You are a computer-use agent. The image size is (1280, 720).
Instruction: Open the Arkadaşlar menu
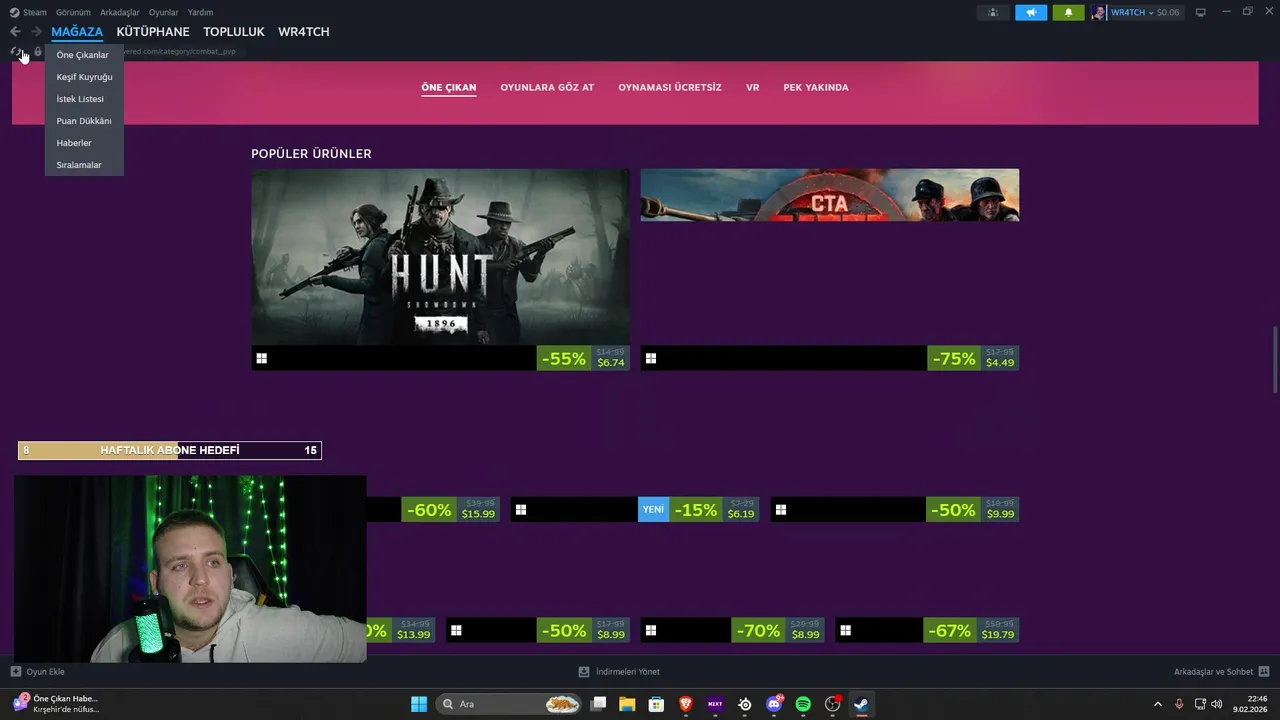[120, 12]
